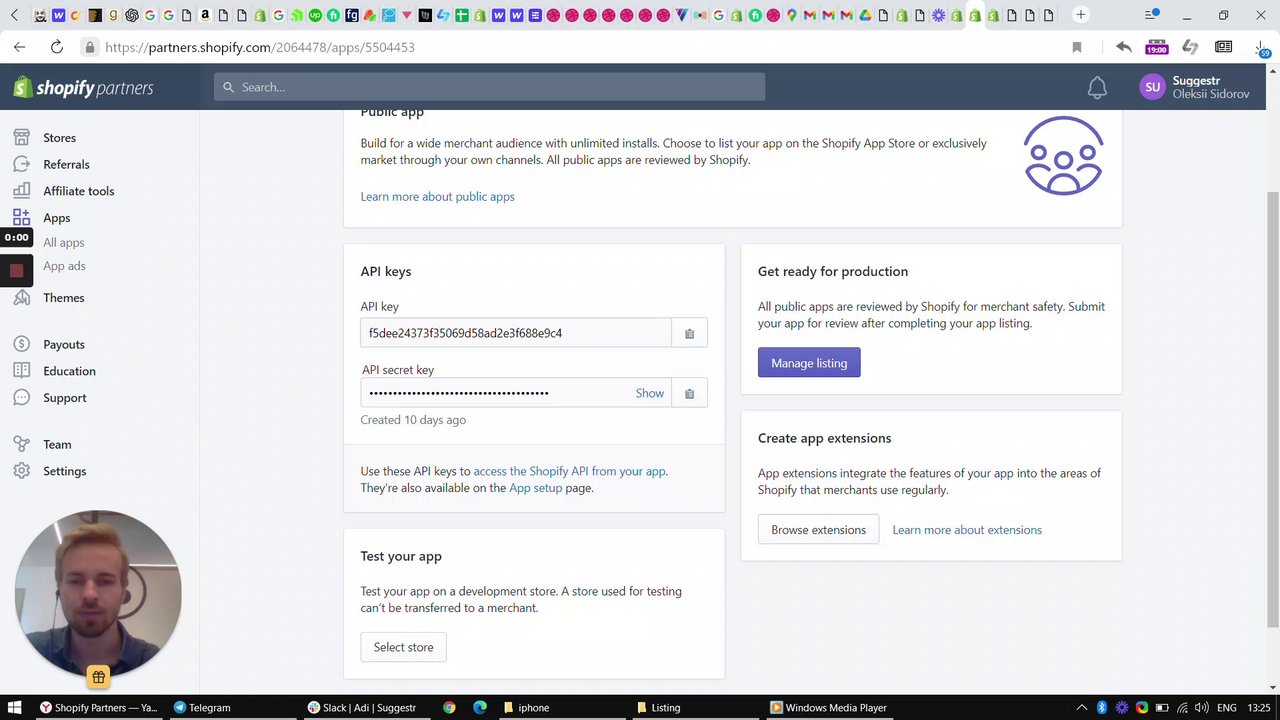This screenshot has height=720, width=1280.
Task: Click the Manage listing button
Action: pyautogui.click(x=809, y=363)
